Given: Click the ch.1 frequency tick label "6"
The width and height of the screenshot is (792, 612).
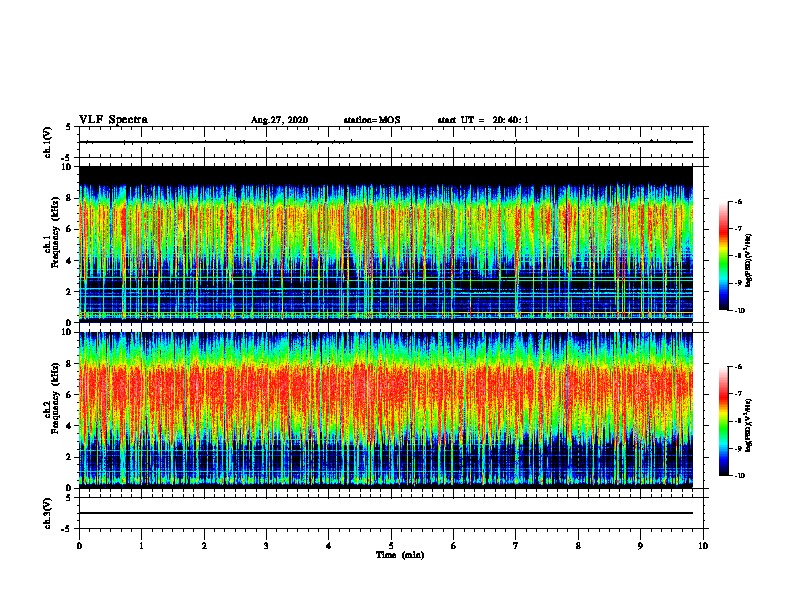Looking at the screenshot, I should click(x=69, y=229).
